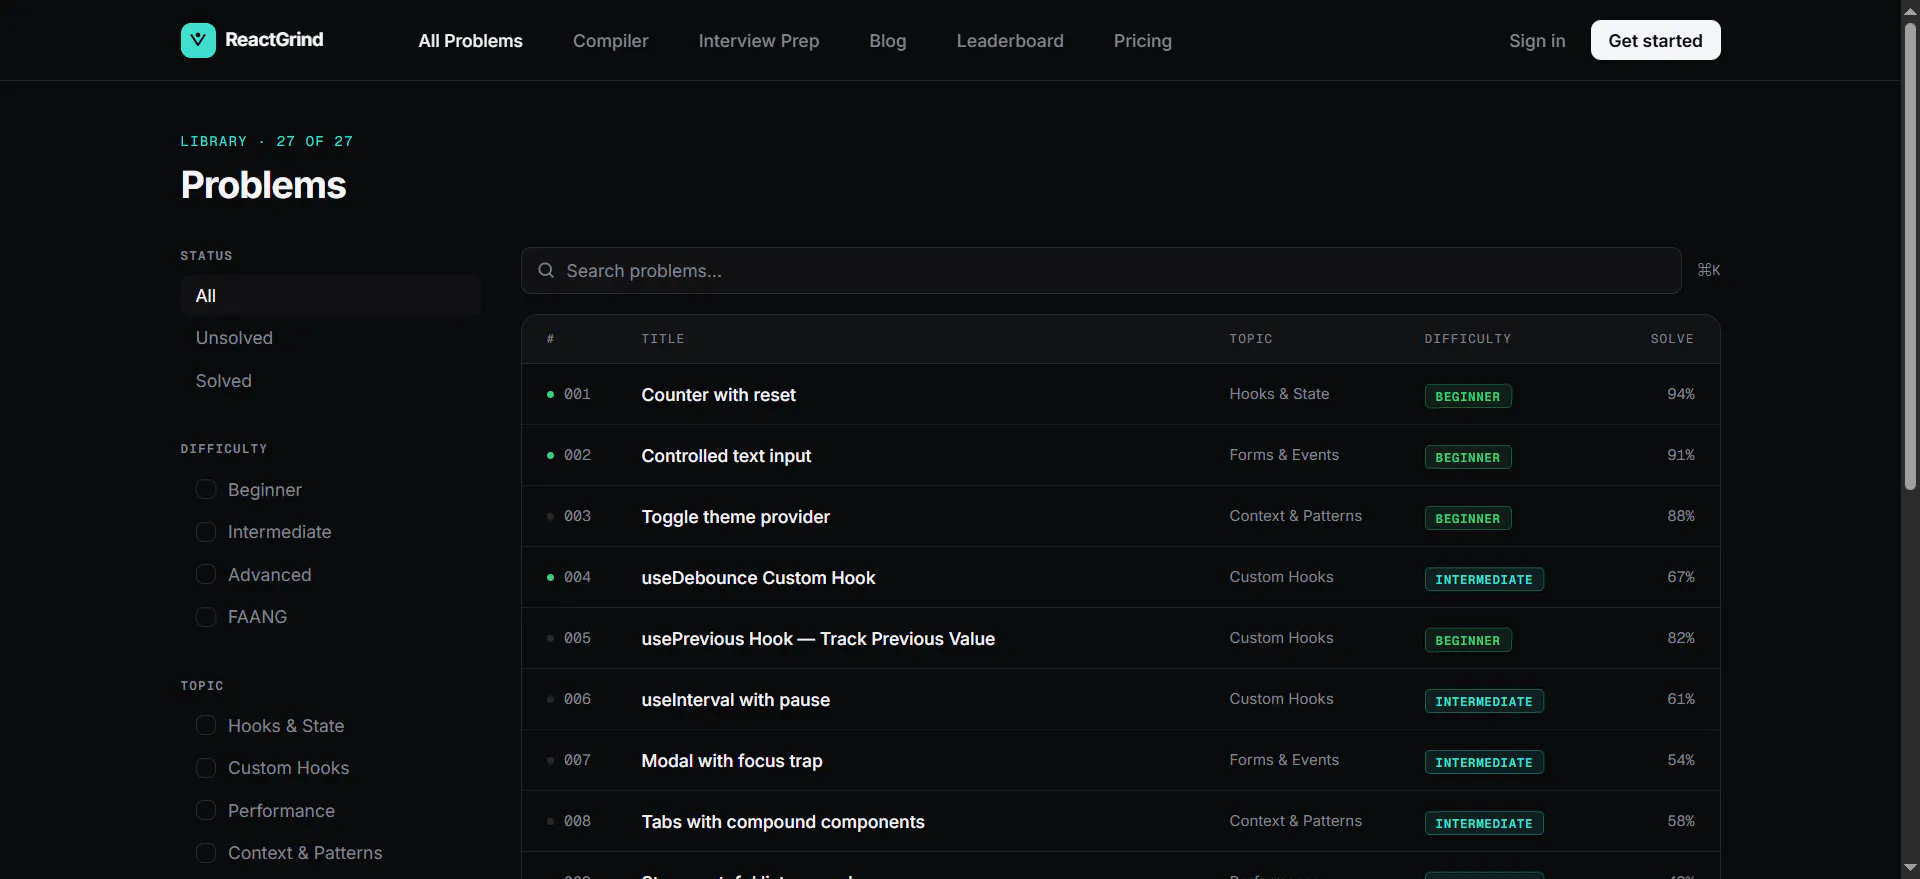
Task: Open usePrevious Hook — Track Previous Value
Action: 818,639
